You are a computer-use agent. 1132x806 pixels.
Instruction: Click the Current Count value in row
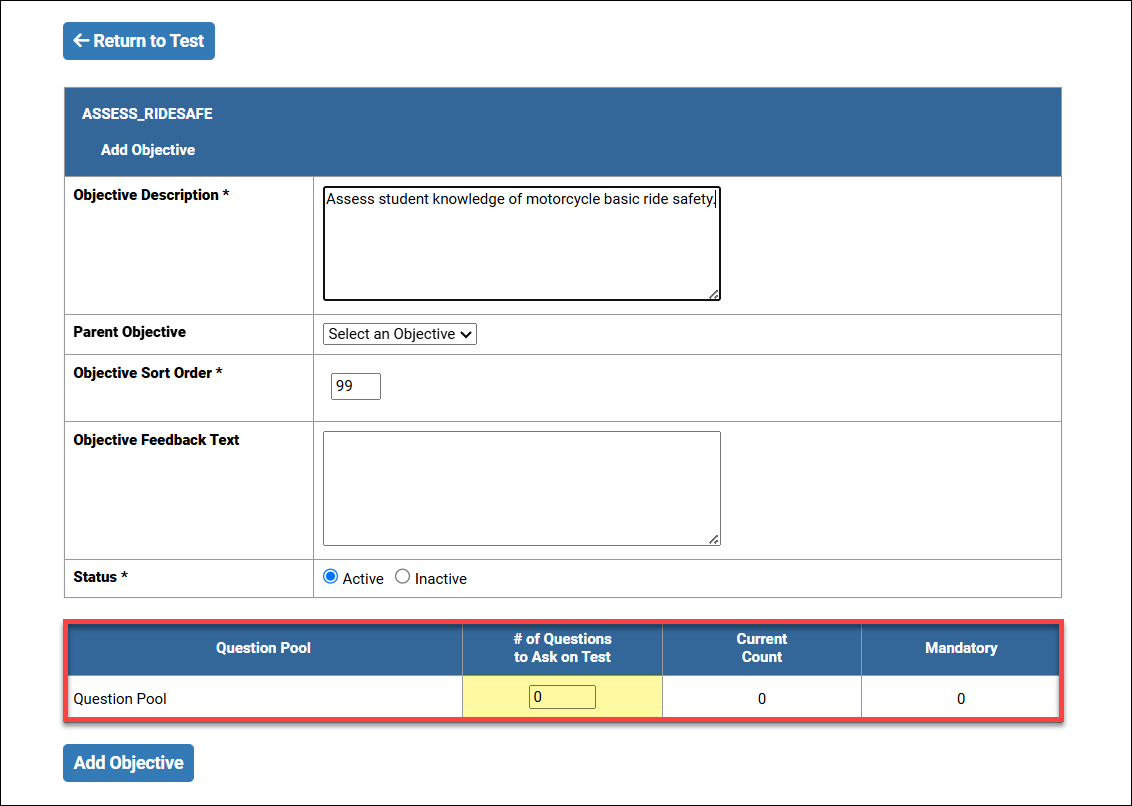tap(761, 699)
